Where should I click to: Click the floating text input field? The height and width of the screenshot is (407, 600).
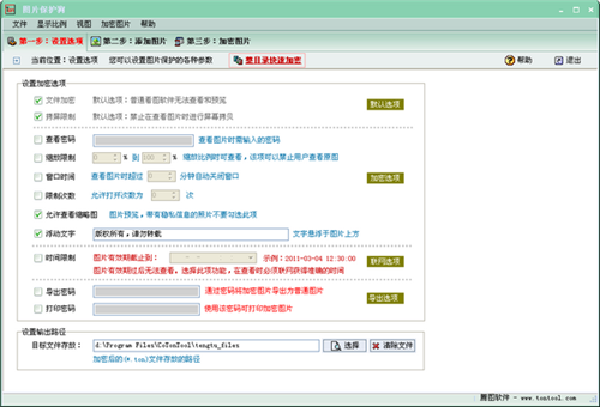coord(191,234)
